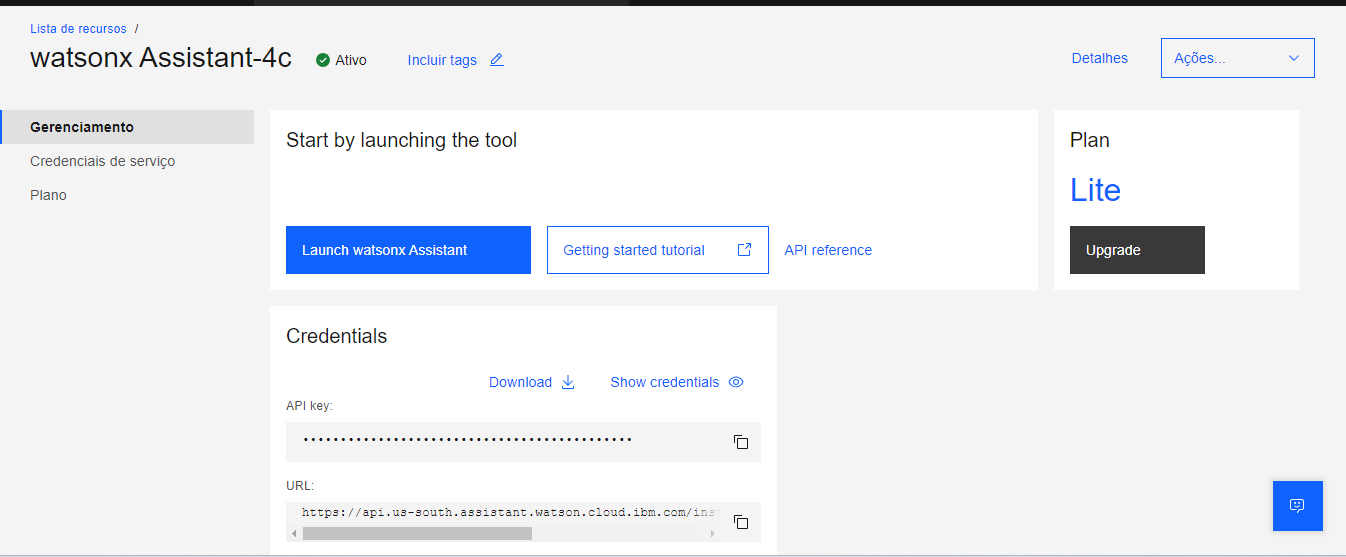Viewport: 1346px width, 557px height.
Task: Click the API key: label
Action: point(309,406)
